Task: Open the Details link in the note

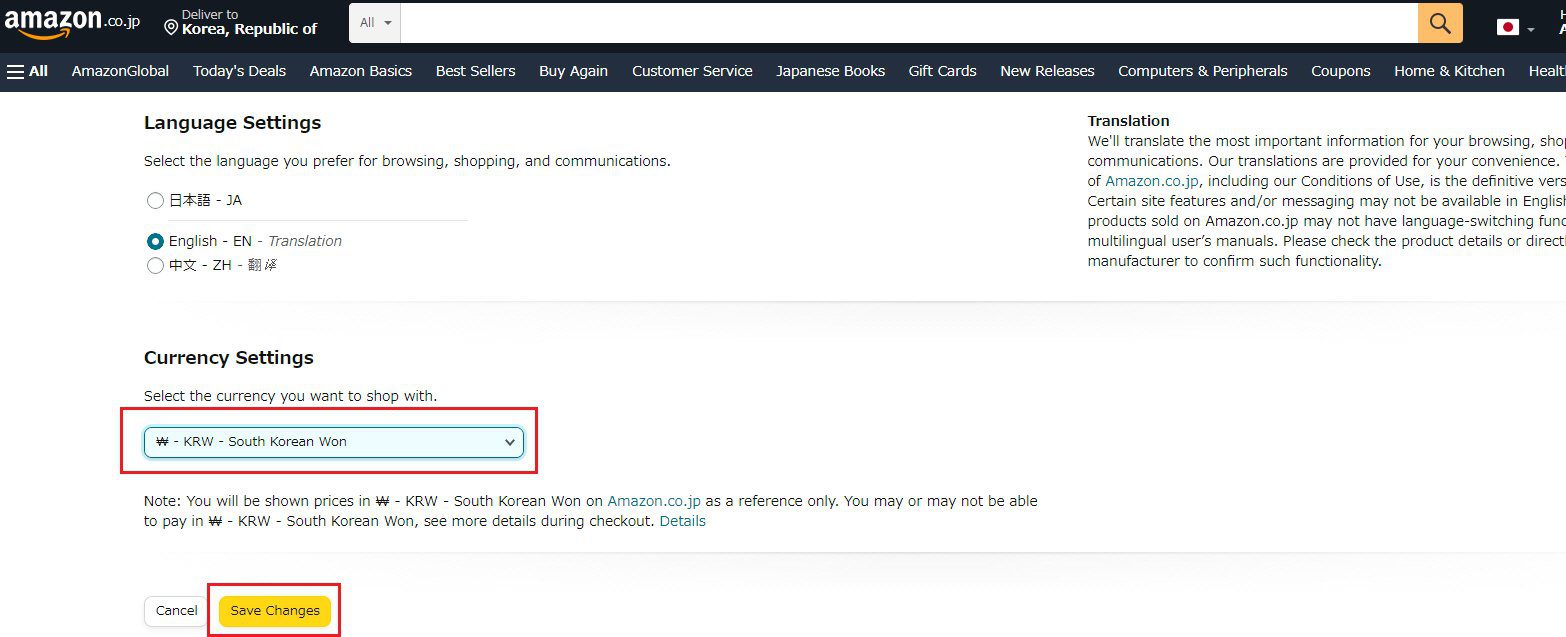Action: (682, 521)
